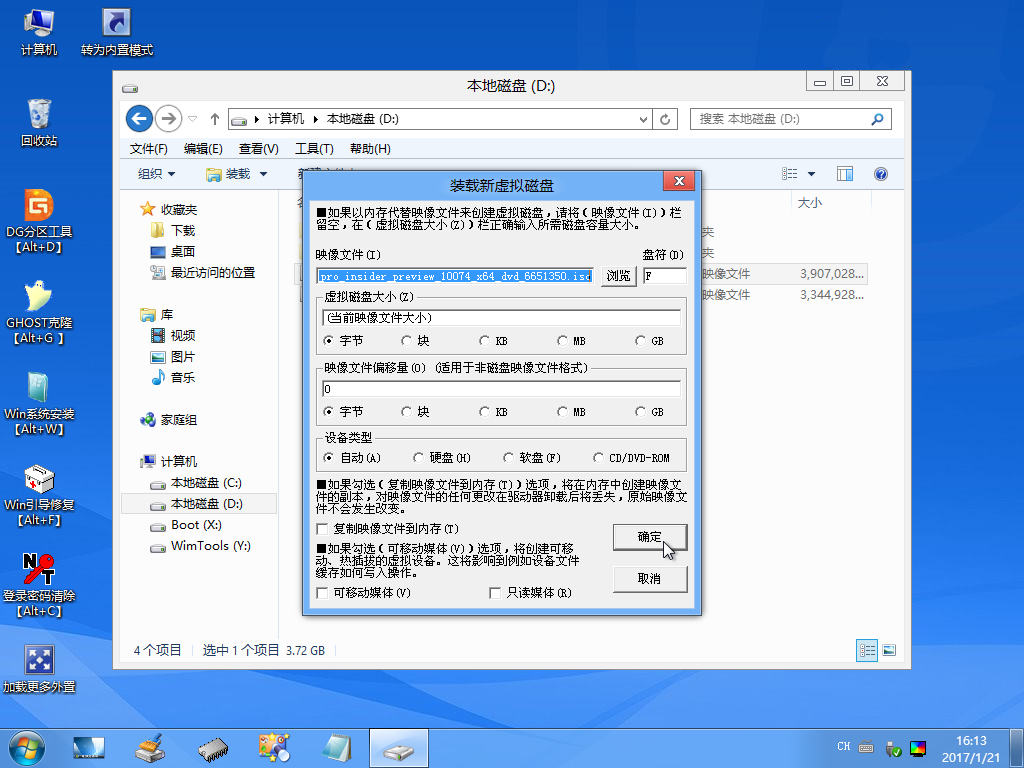The width and height of the screenshot is (1024, 768).
Task: Open the 查看(V) menu
Action: click(x=259, y=149)
